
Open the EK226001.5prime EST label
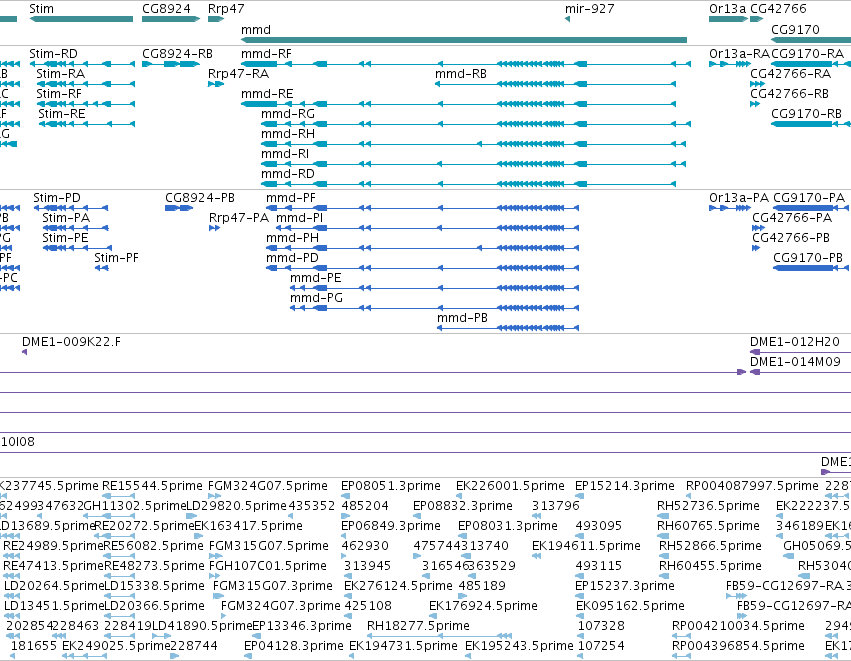tap(510, 486)
